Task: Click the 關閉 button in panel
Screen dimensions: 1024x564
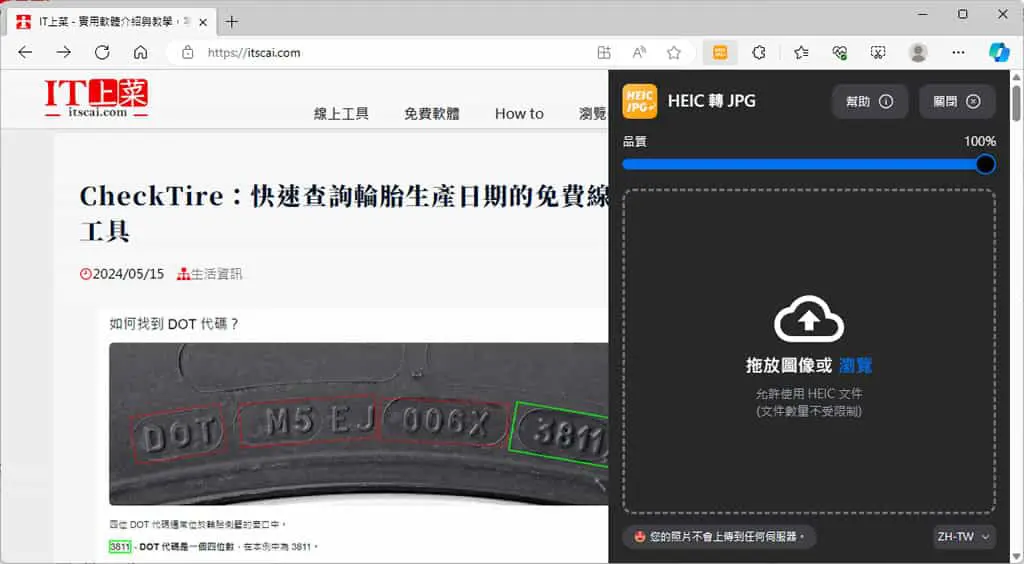Action: [957, 101]
